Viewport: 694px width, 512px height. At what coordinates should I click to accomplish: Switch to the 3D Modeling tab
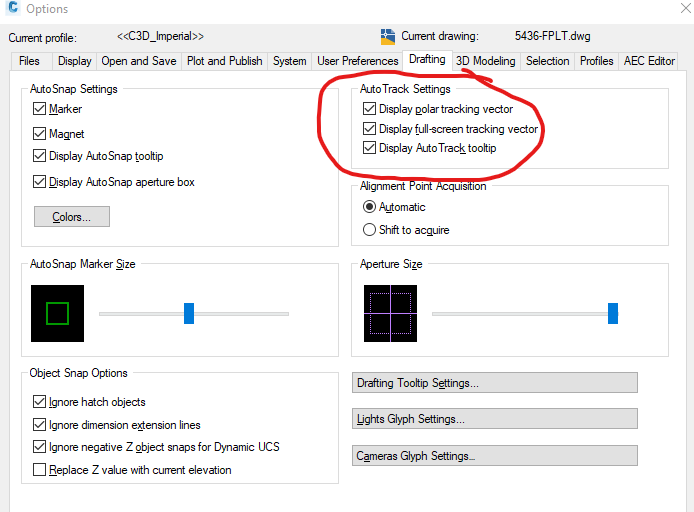tap(486, 61)
